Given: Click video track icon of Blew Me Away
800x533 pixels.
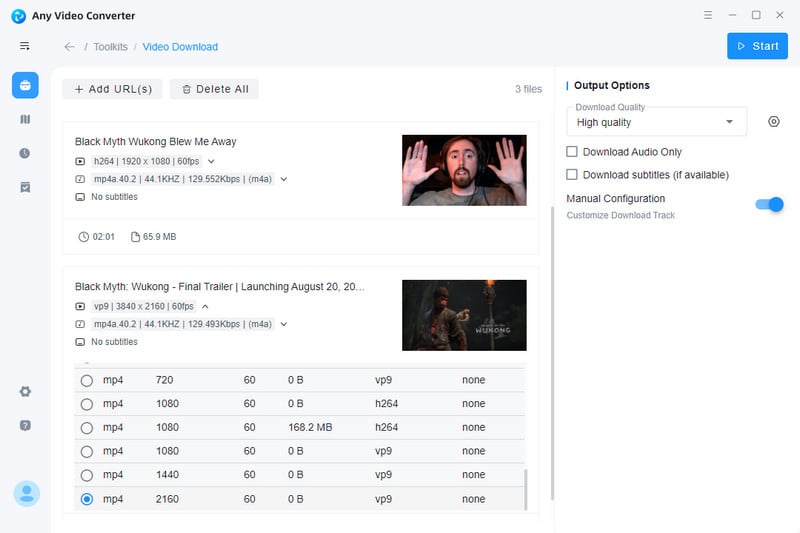Looking at the screenshot, I should pyautogui.click(x=80, y=162).
